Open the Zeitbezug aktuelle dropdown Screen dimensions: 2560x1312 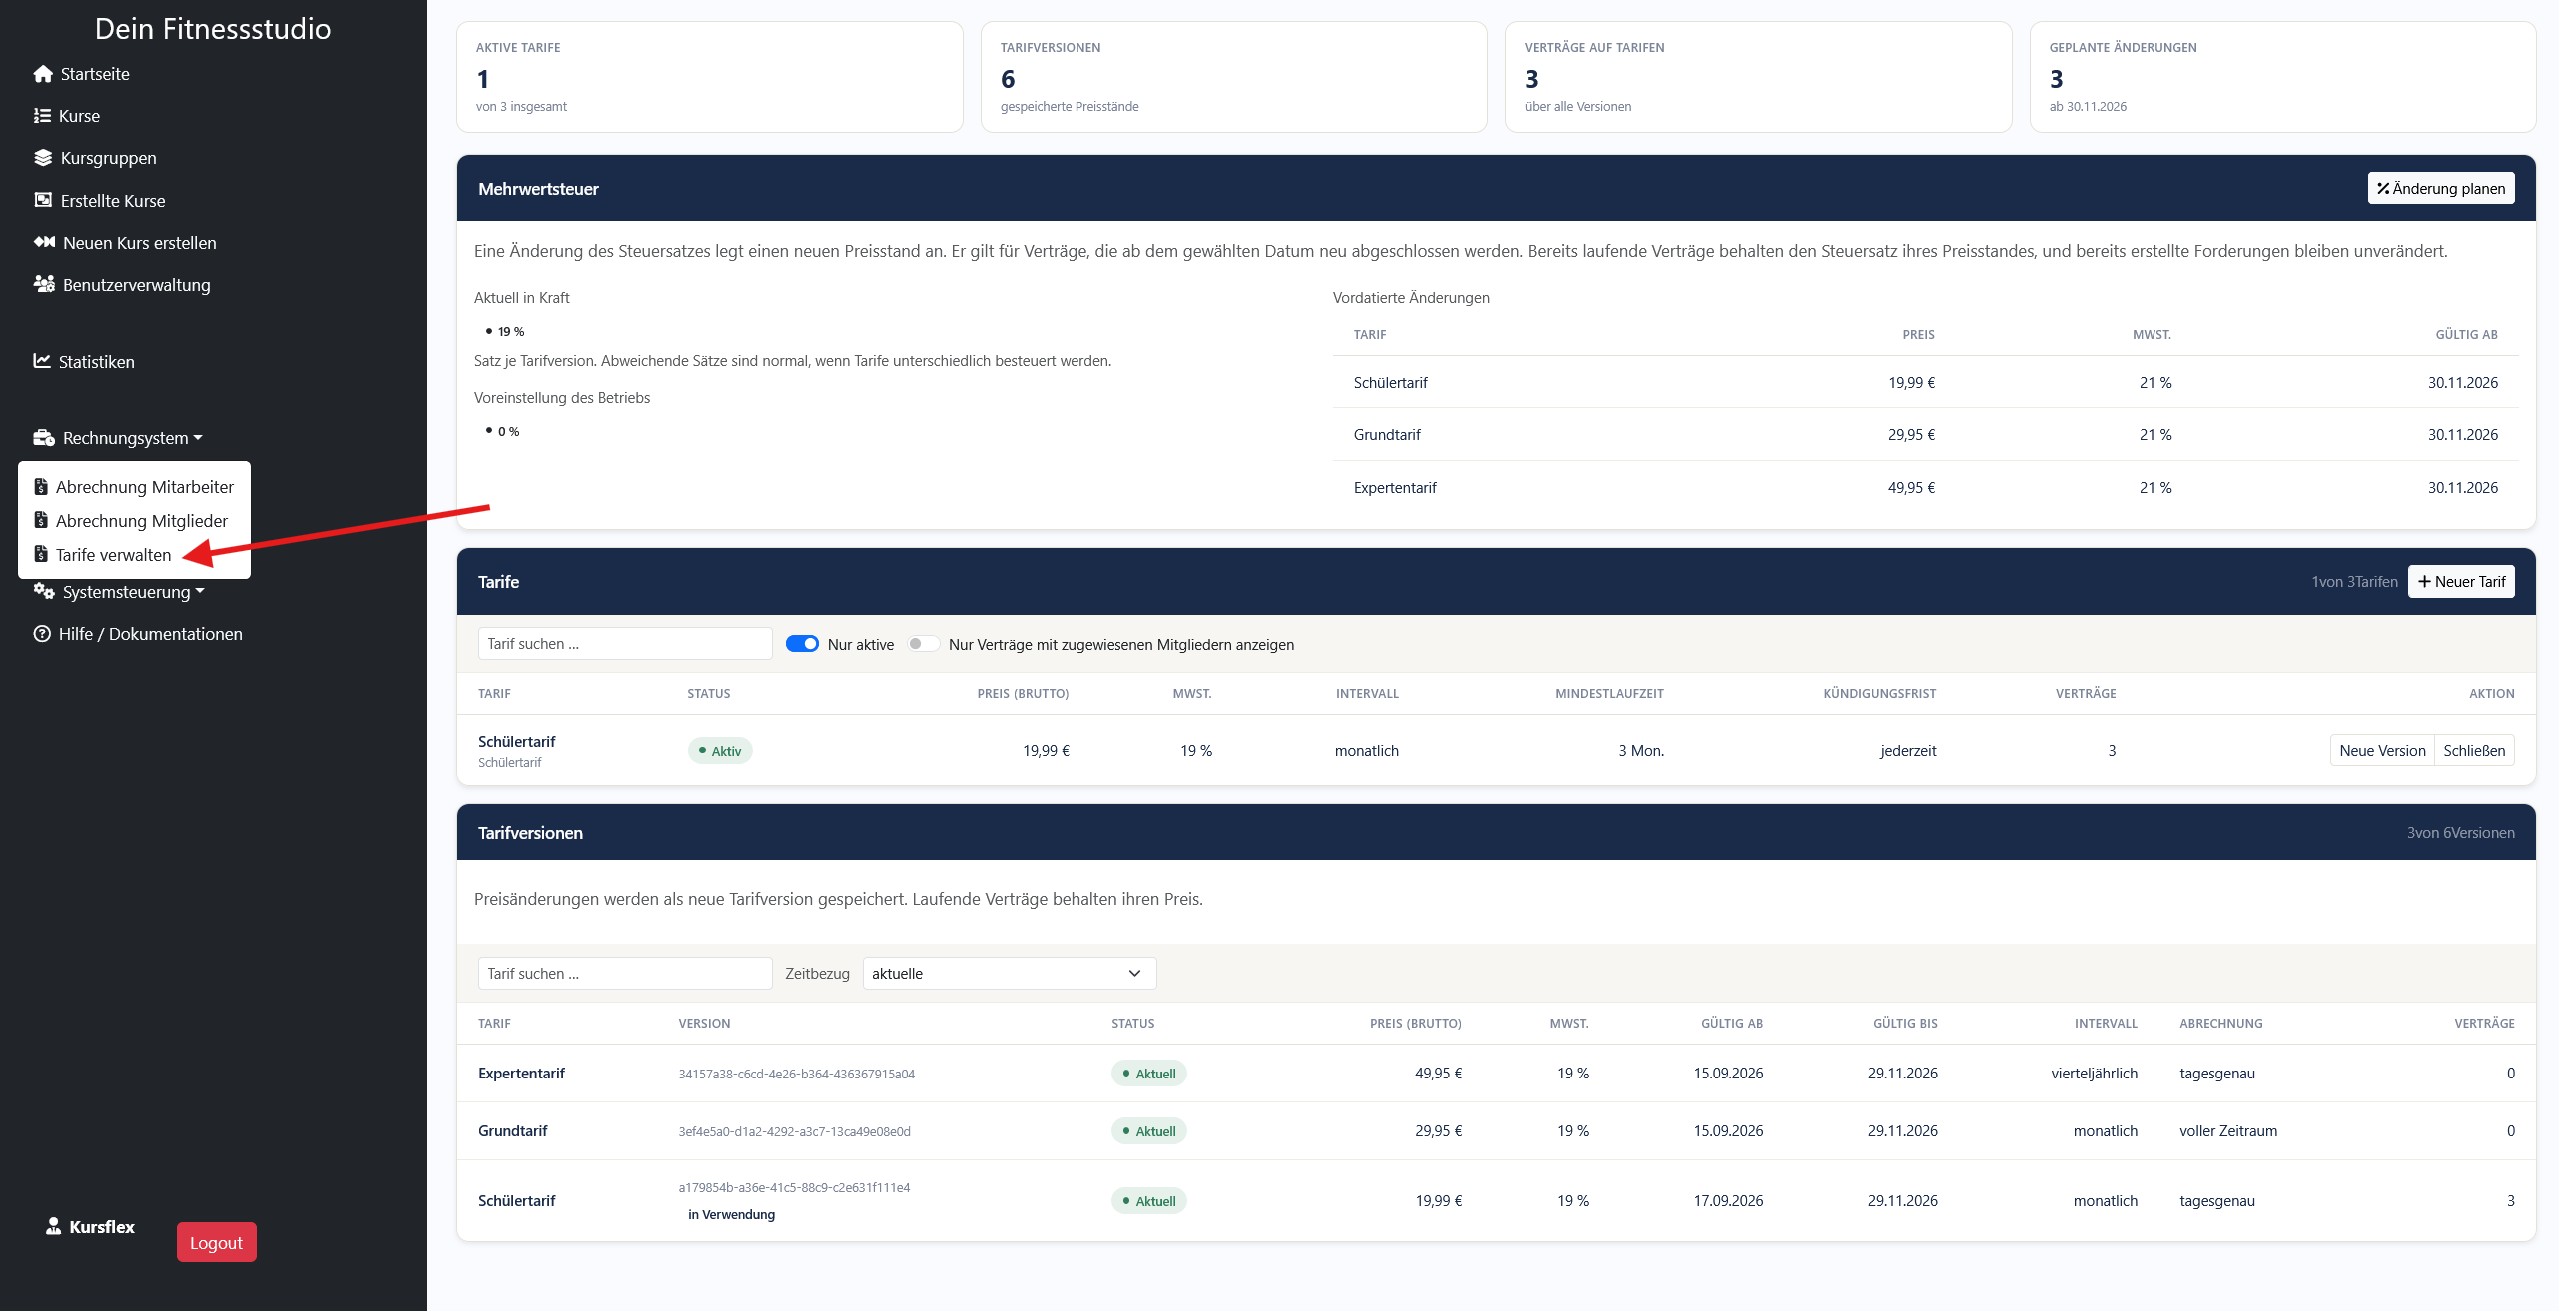[1009, 973]
